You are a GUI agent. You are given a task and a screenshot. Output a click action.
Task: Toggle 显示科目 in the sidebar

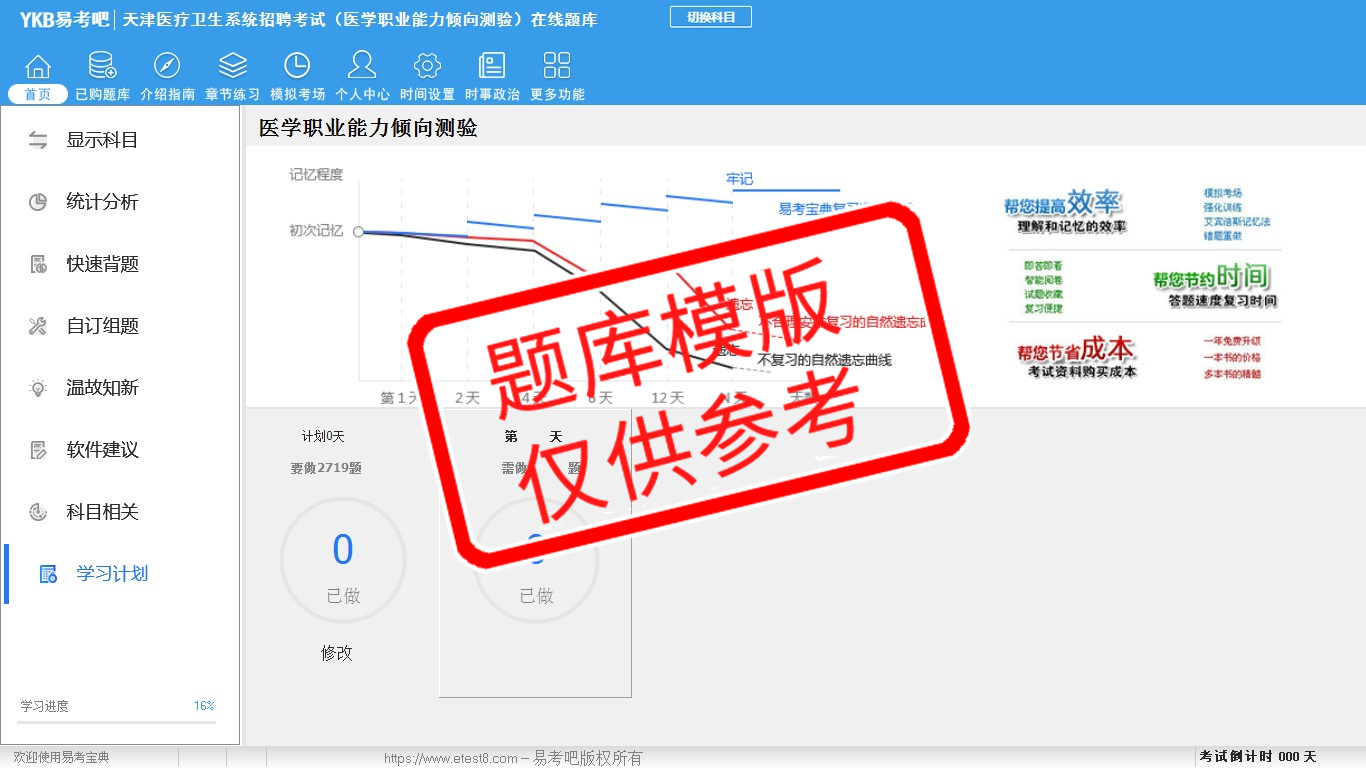(x=102, y=140)
